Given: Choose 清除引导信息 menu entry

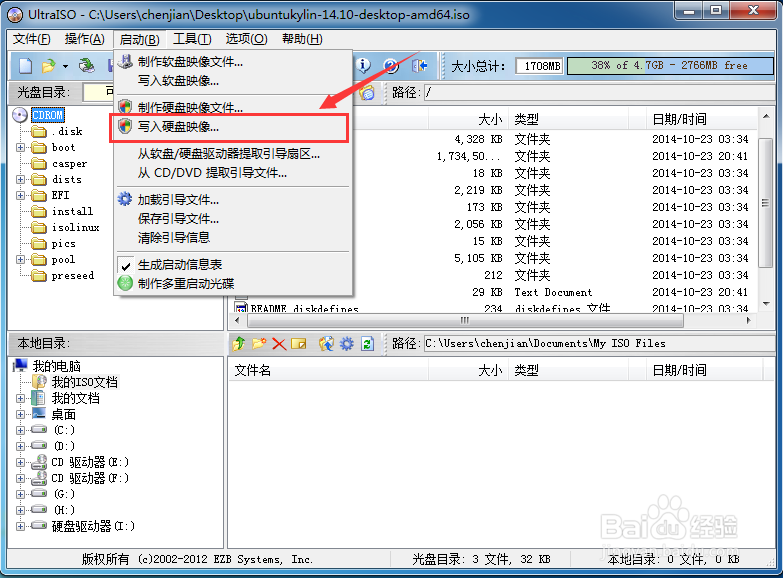Looking at the screenshot, I should click(x=174, y=237).
